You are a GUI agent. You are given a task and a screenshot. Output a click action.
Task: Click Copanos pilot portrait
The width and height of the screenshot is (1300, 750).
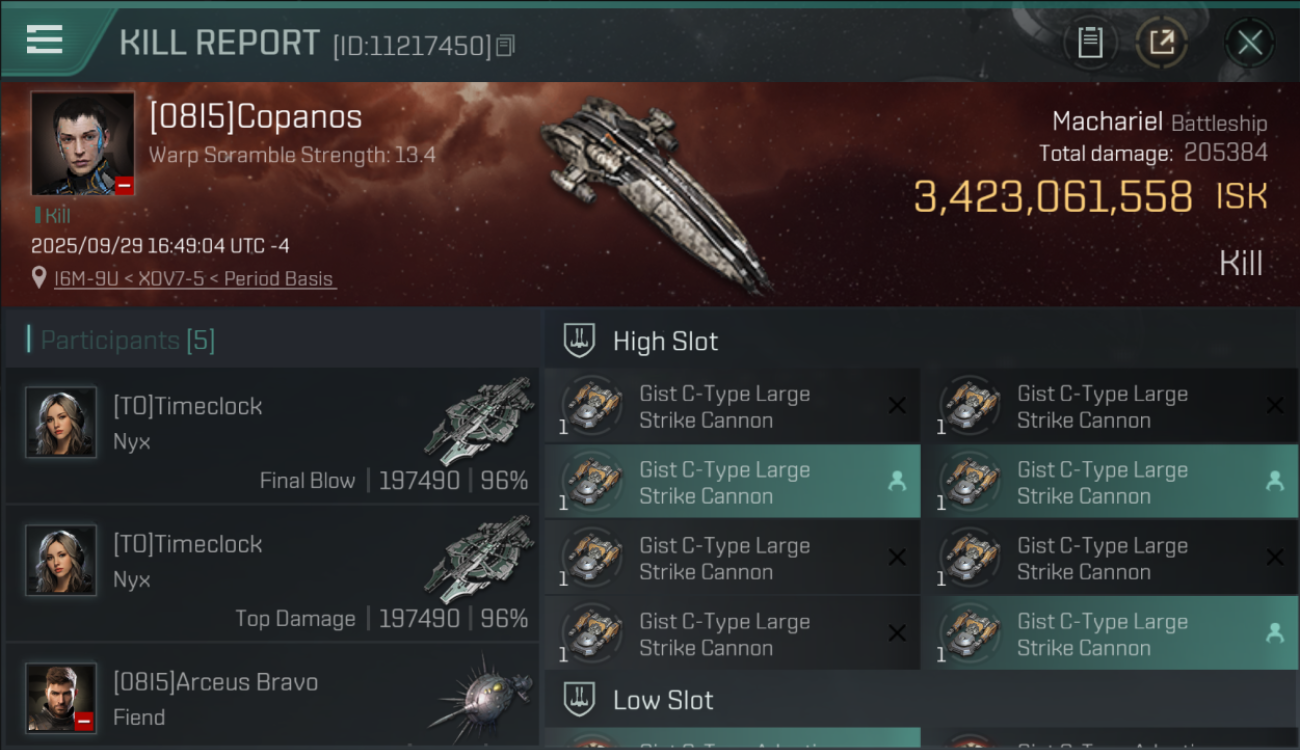(82, 143)
